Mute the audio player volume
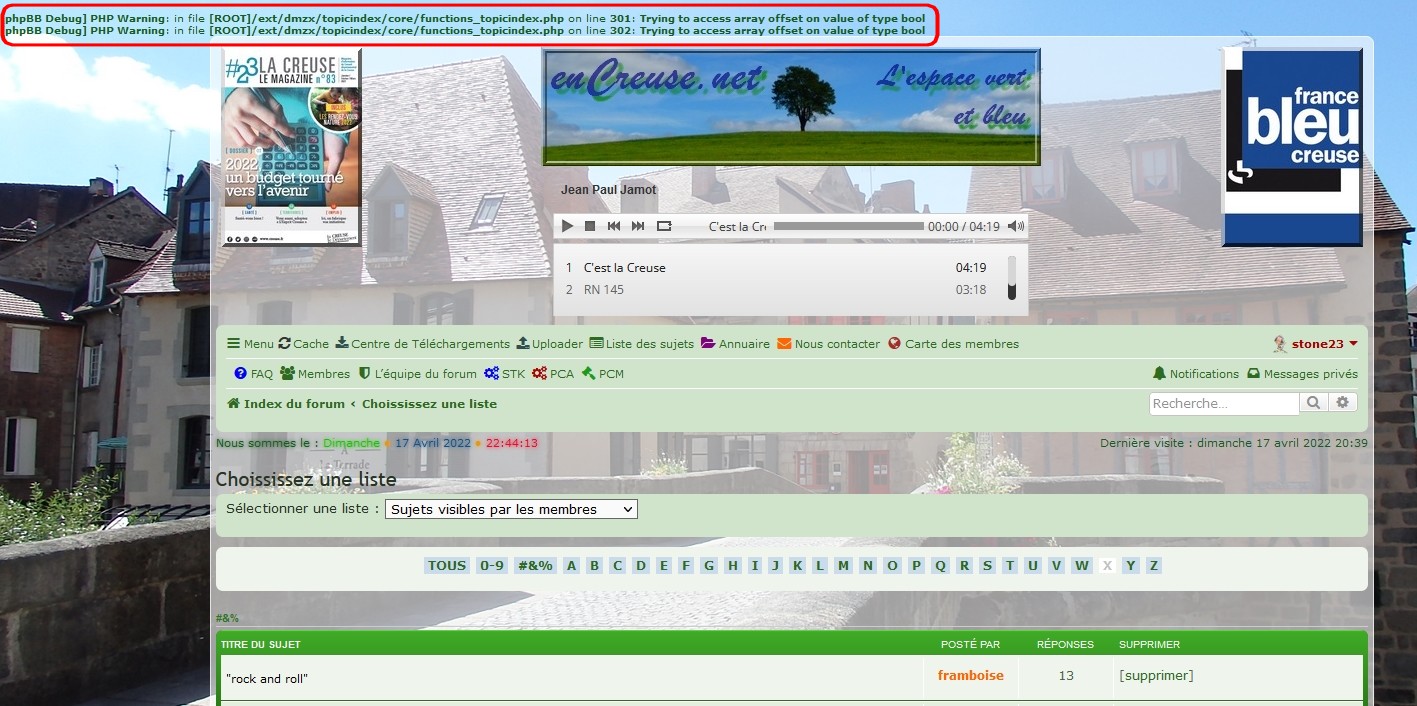The height and width of the screenshot is (706, 1417). click(x=1015, y=226)
